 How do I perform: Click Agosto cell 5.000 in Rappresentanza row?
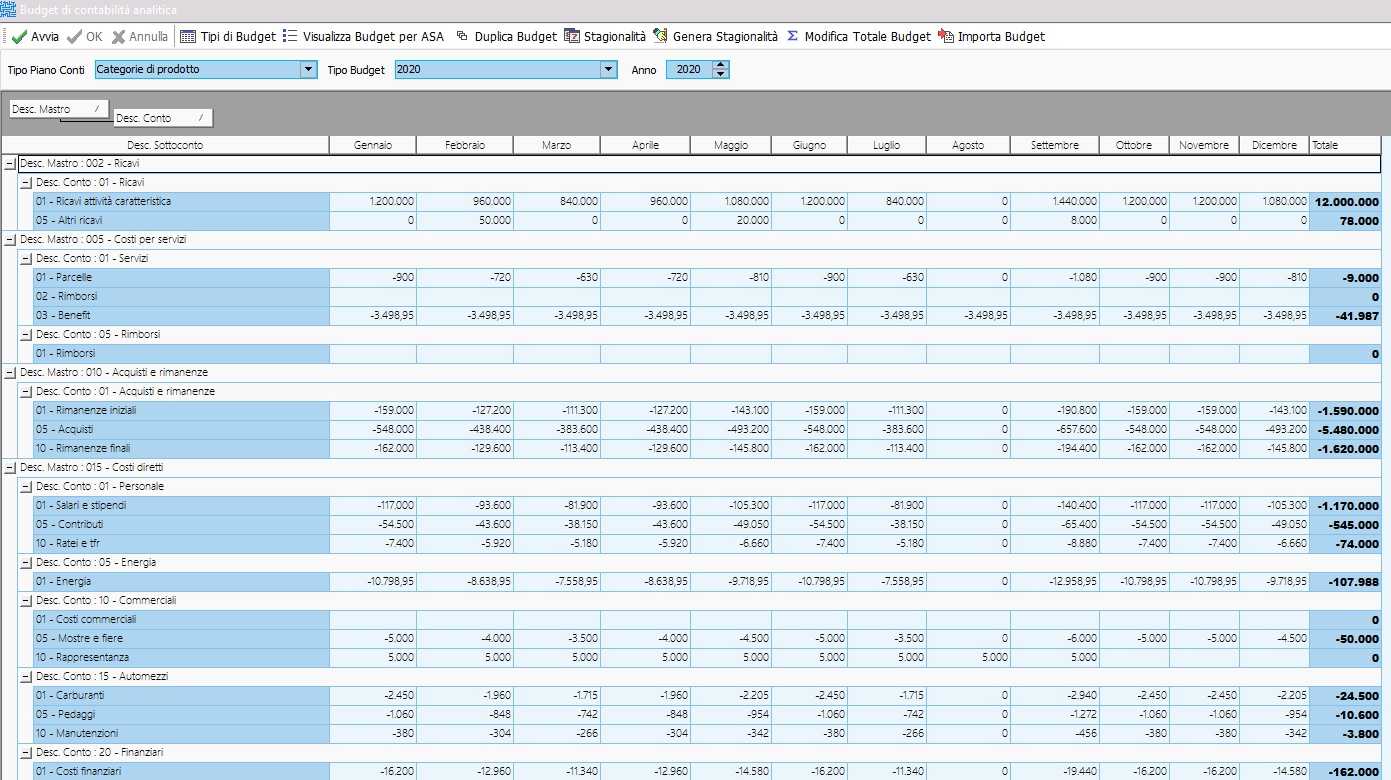(x=968, y=657)
